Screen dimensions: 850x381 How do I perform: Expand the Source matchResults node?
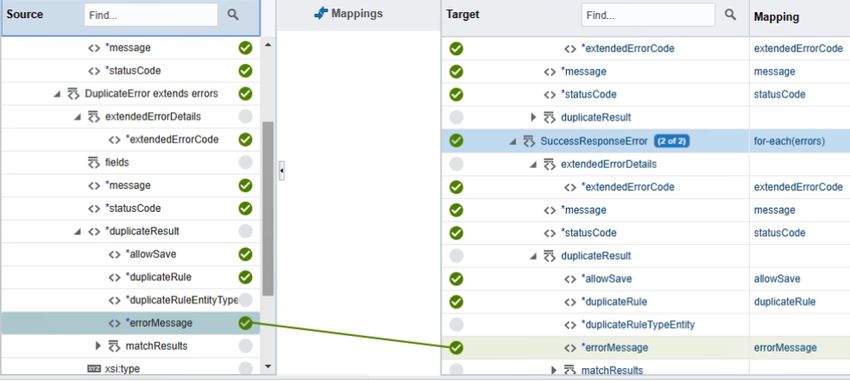point(98,345)
